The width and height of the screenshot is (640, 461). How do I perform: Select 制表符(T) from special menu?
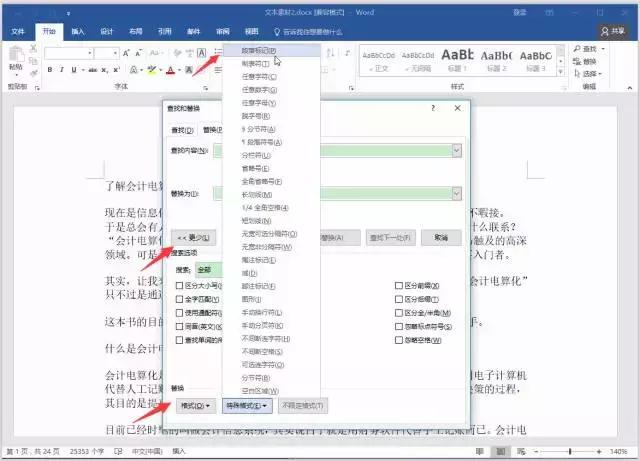tap(271, 64)
